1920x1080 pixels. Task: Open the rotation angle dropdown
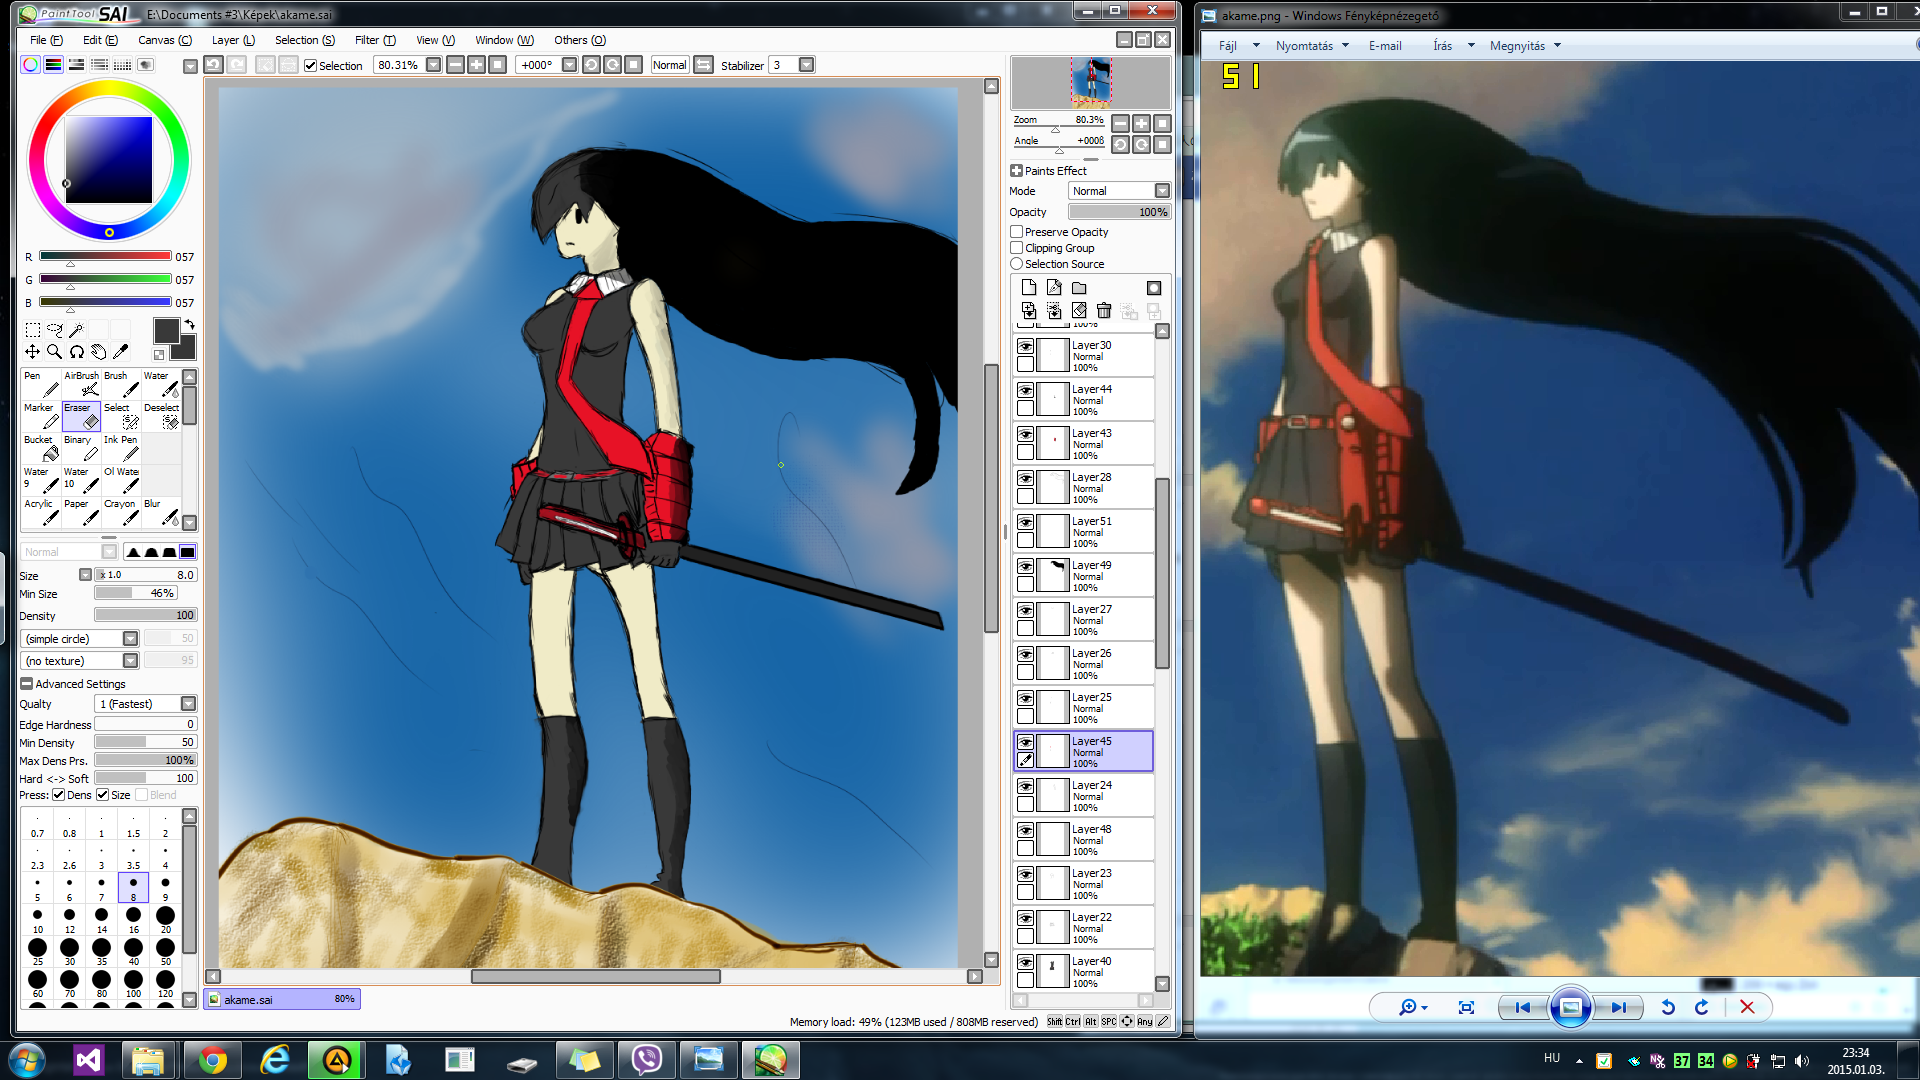point(570,65)
